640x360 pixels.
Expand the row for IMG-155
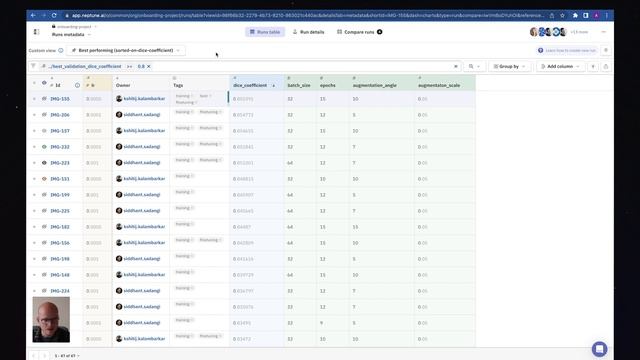34,99
